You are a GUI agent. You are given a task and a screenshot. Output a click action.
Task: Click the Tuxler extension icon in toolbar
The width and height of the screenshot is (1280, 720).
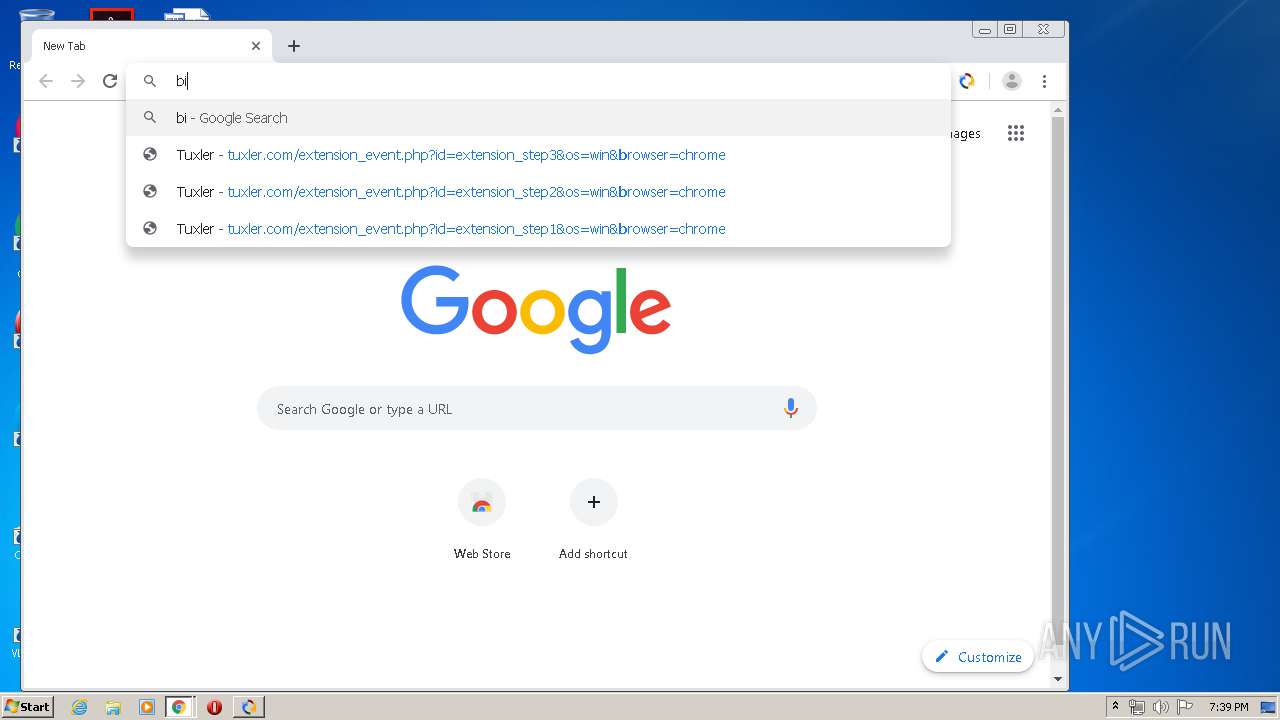point(967,81)
